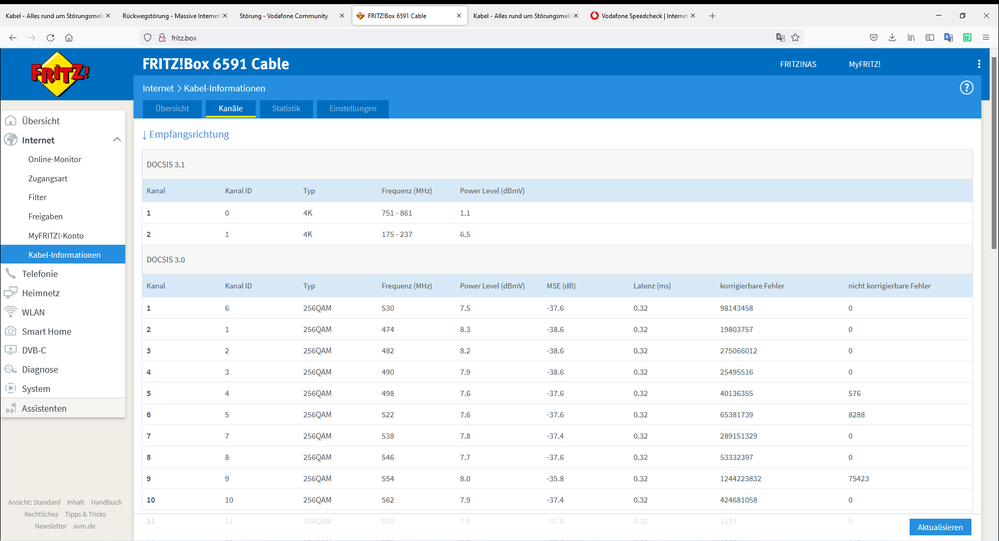Click the Pocket save icon in toolbar
Viewport: 999px width, 541px height.
click(873, 38)
